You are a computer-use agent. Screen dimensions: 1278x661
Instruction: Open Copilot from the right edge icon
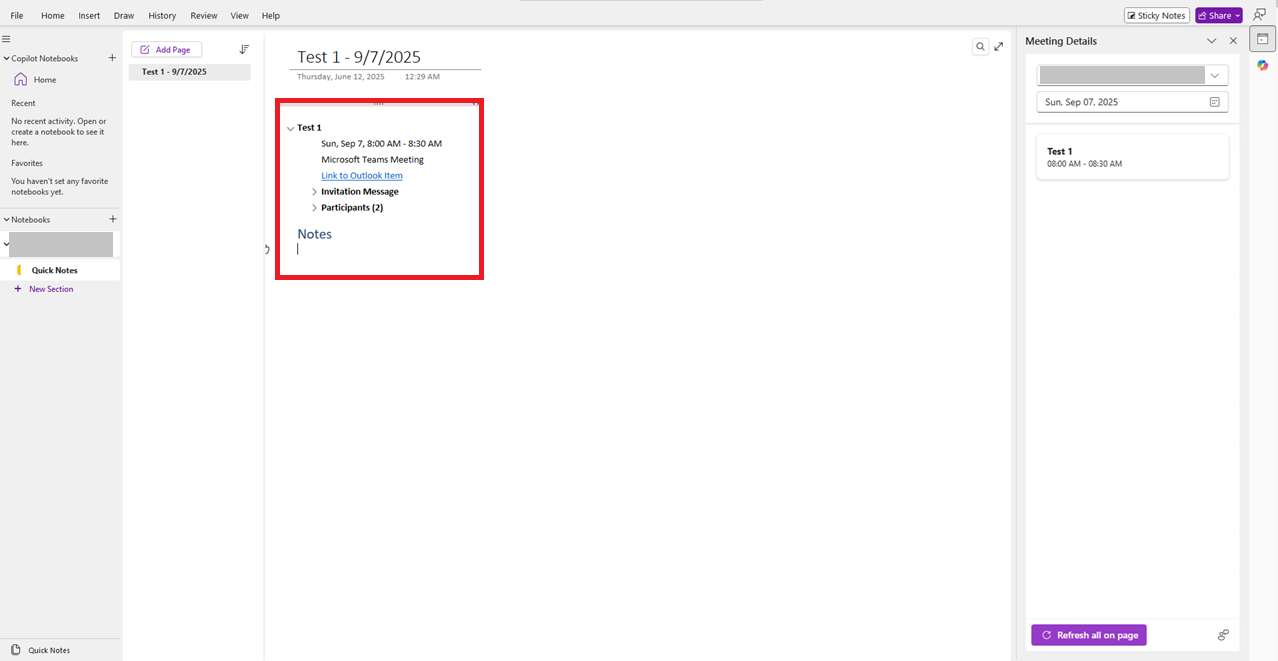1262,65
